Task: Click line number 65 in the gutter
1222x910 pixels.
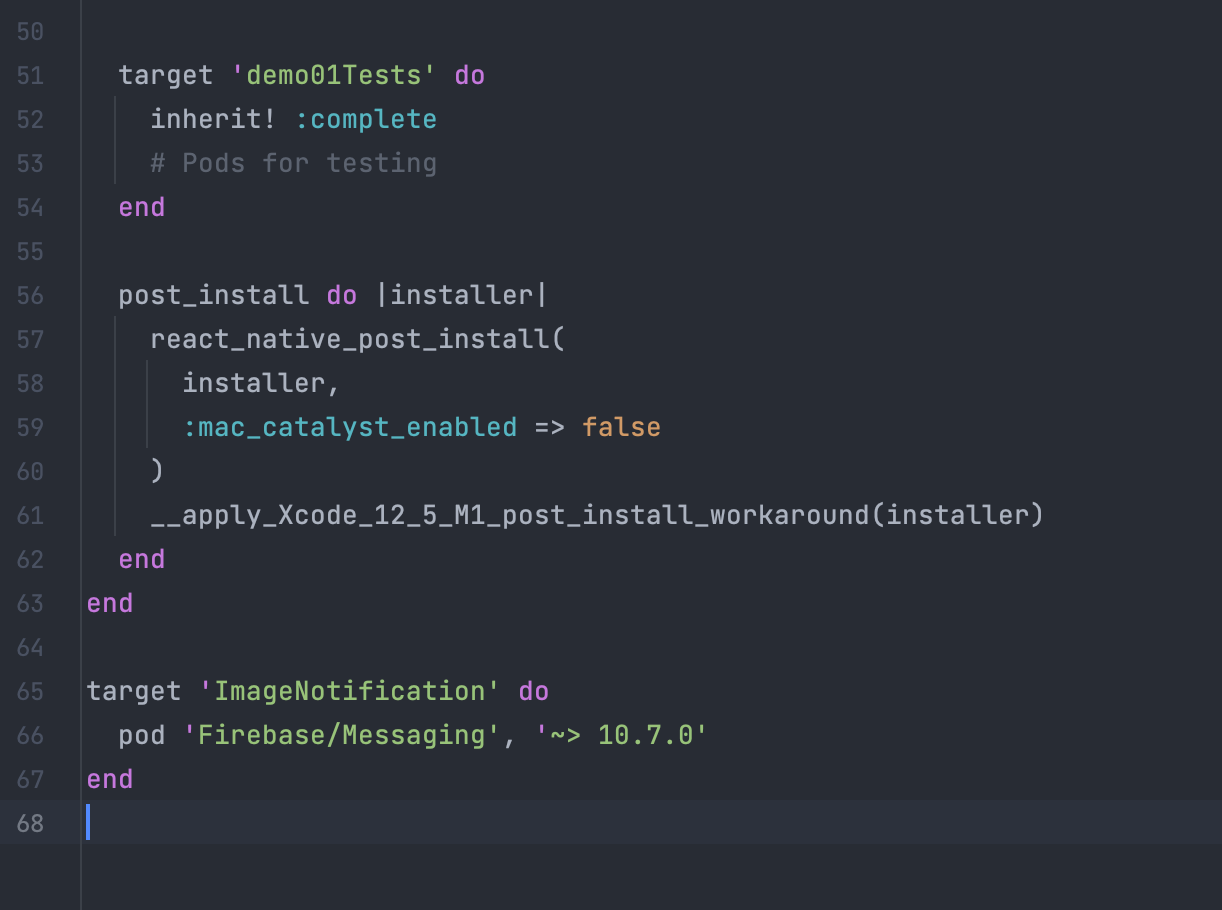Action: pos(30,692)
